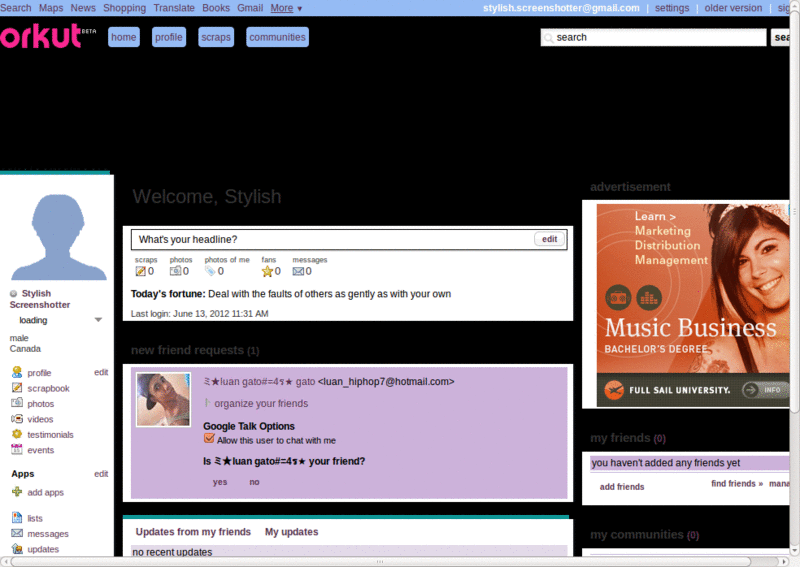
Task: Click the default profile silhouette picture
Action: click(x=58, y=236)
